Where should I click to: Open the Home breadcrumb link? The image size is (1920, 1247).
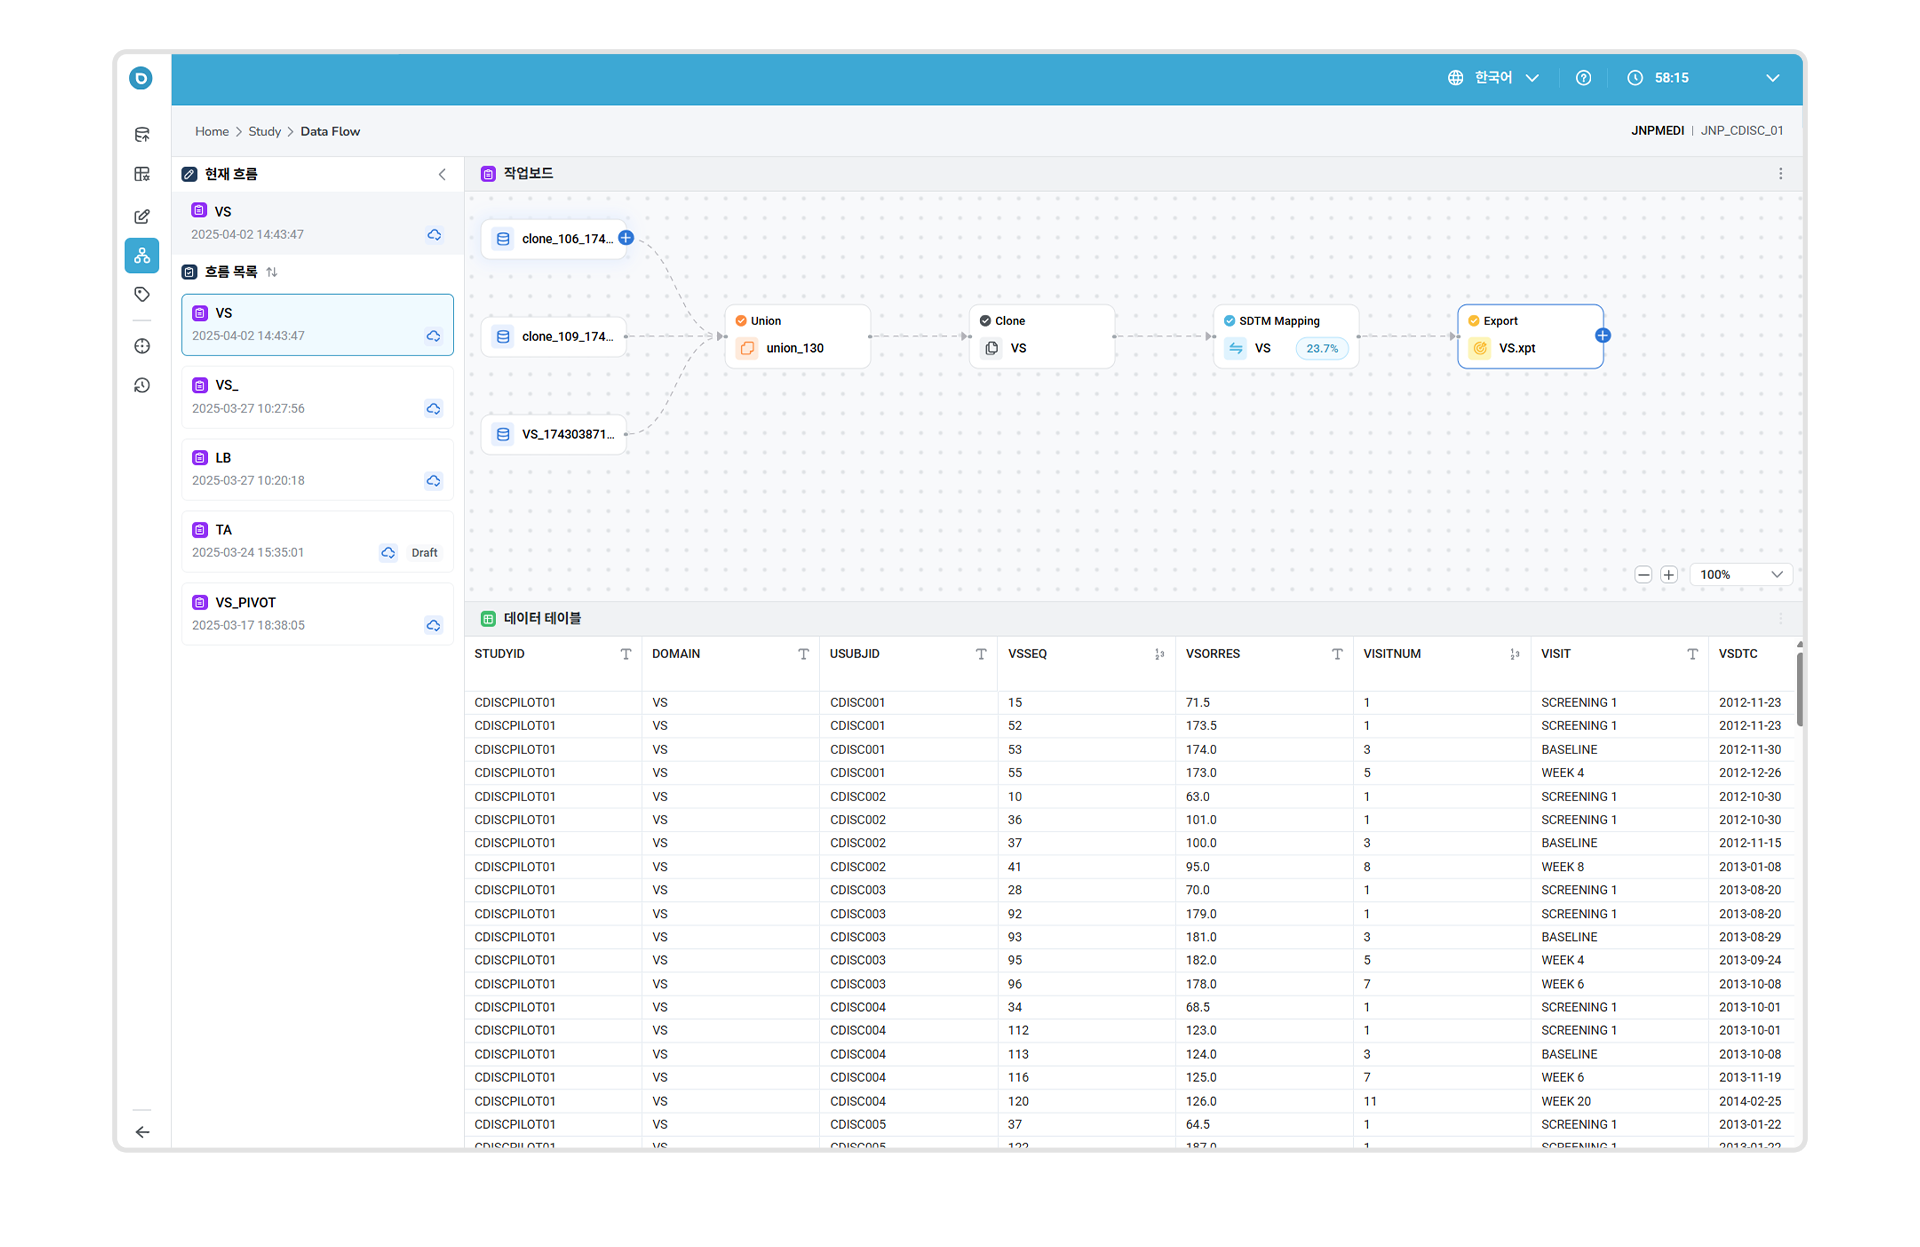tap(211, 131)
